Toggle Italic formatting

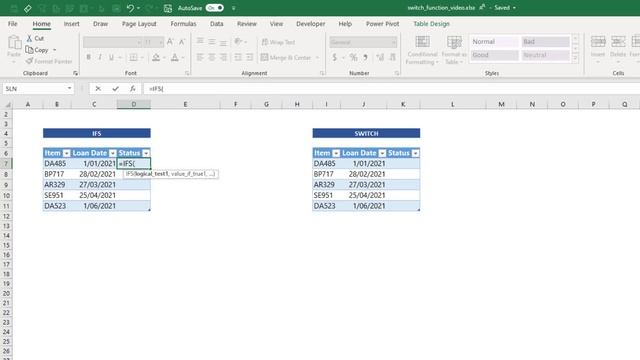[x=100, y=58]
